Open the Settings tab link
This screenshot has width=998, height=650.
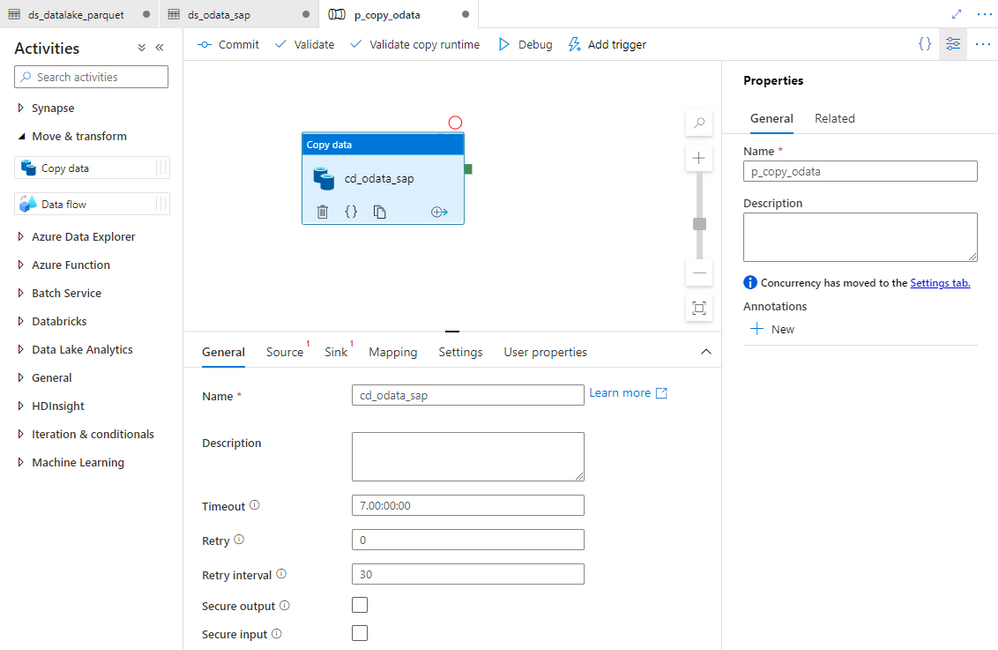pyautogui.click(x=940, y=283)
